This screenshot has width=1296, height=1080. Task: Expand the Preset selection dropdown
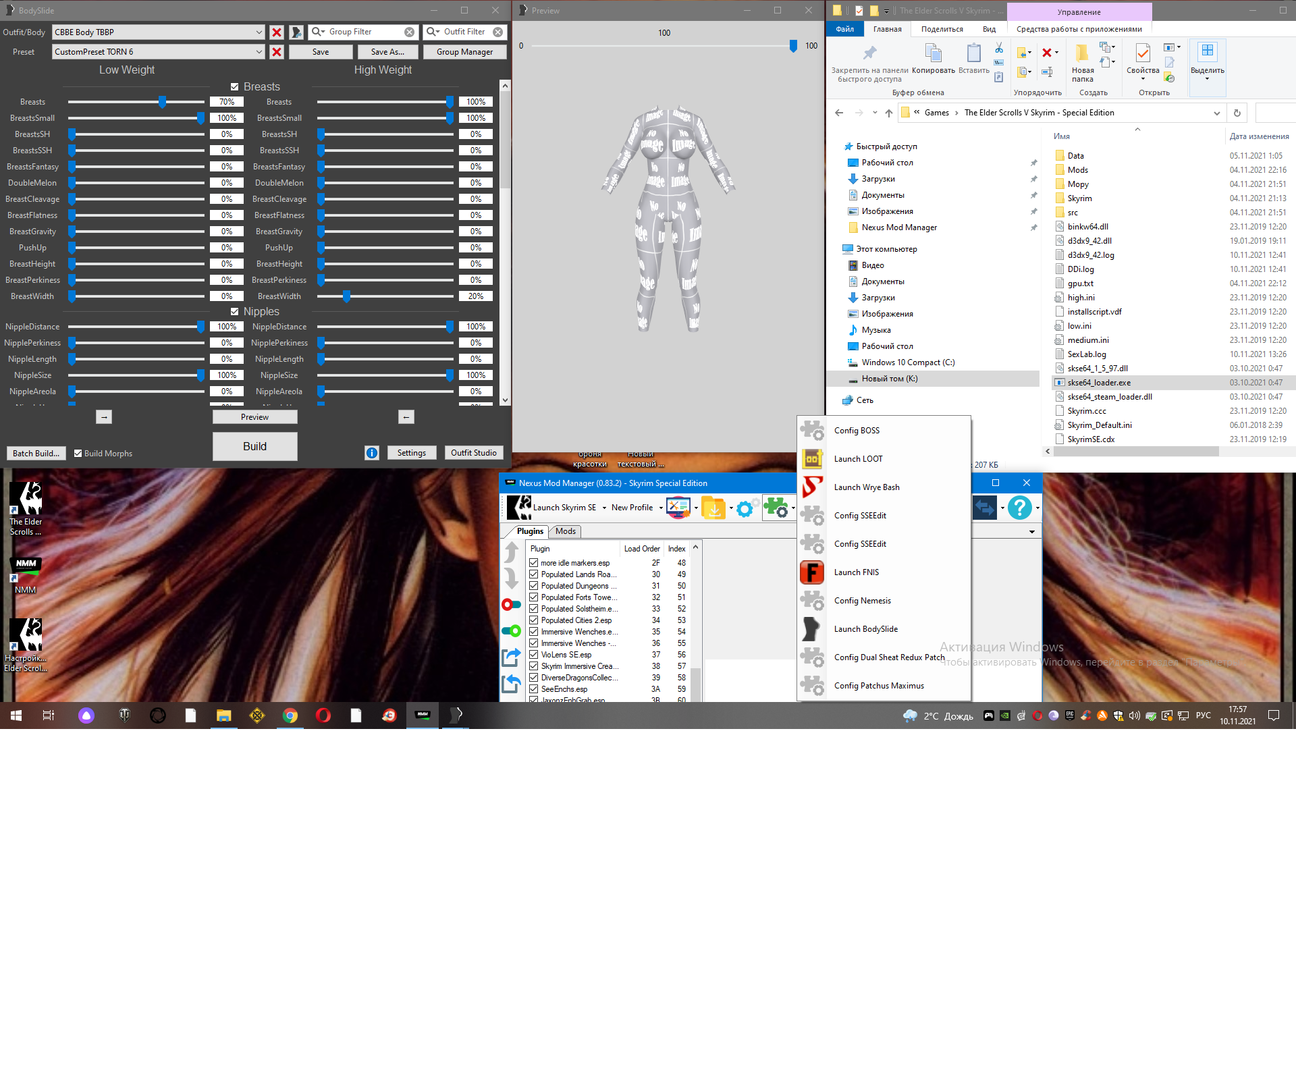[x=259, y=52]
